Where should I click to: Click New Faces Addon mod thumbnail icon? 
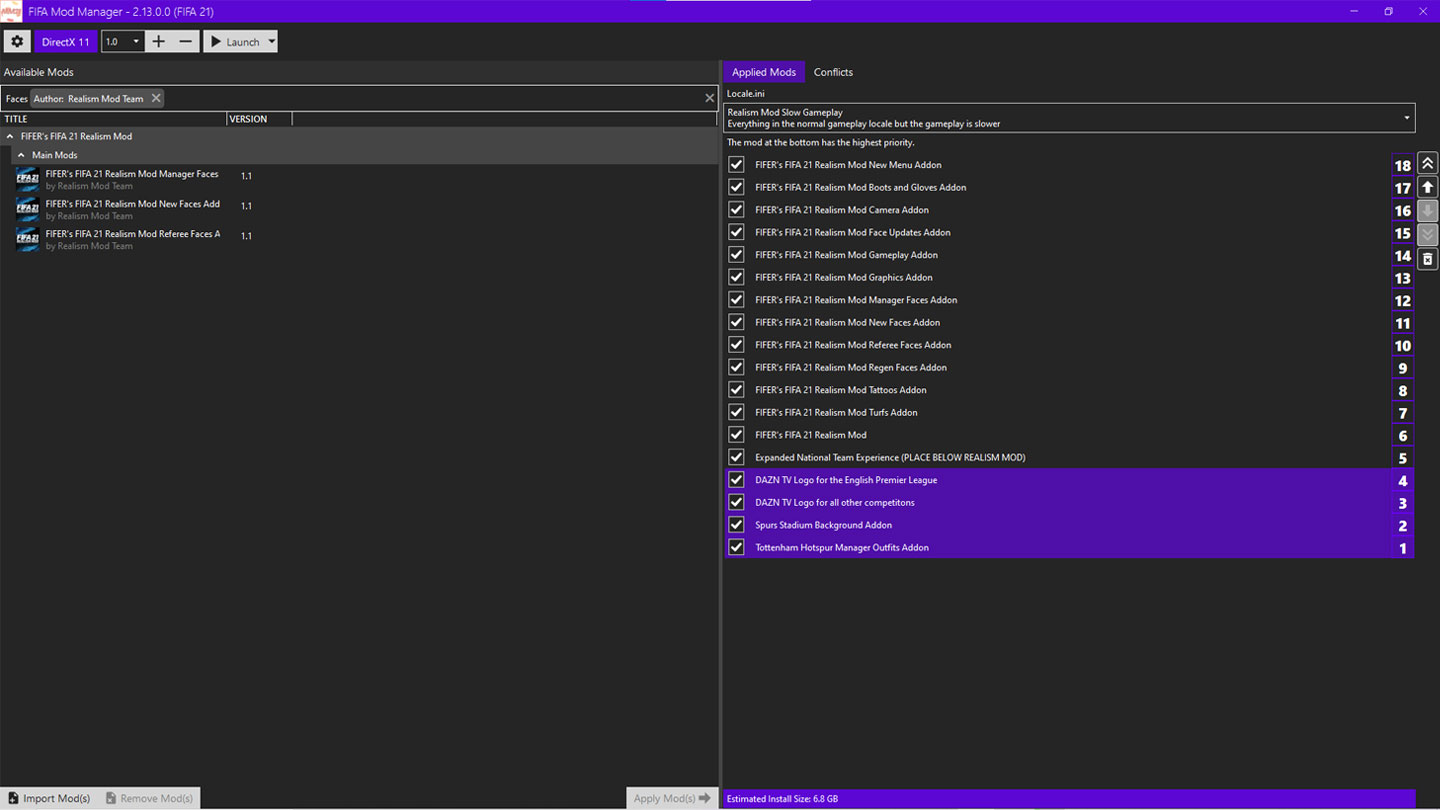(27, 209)
